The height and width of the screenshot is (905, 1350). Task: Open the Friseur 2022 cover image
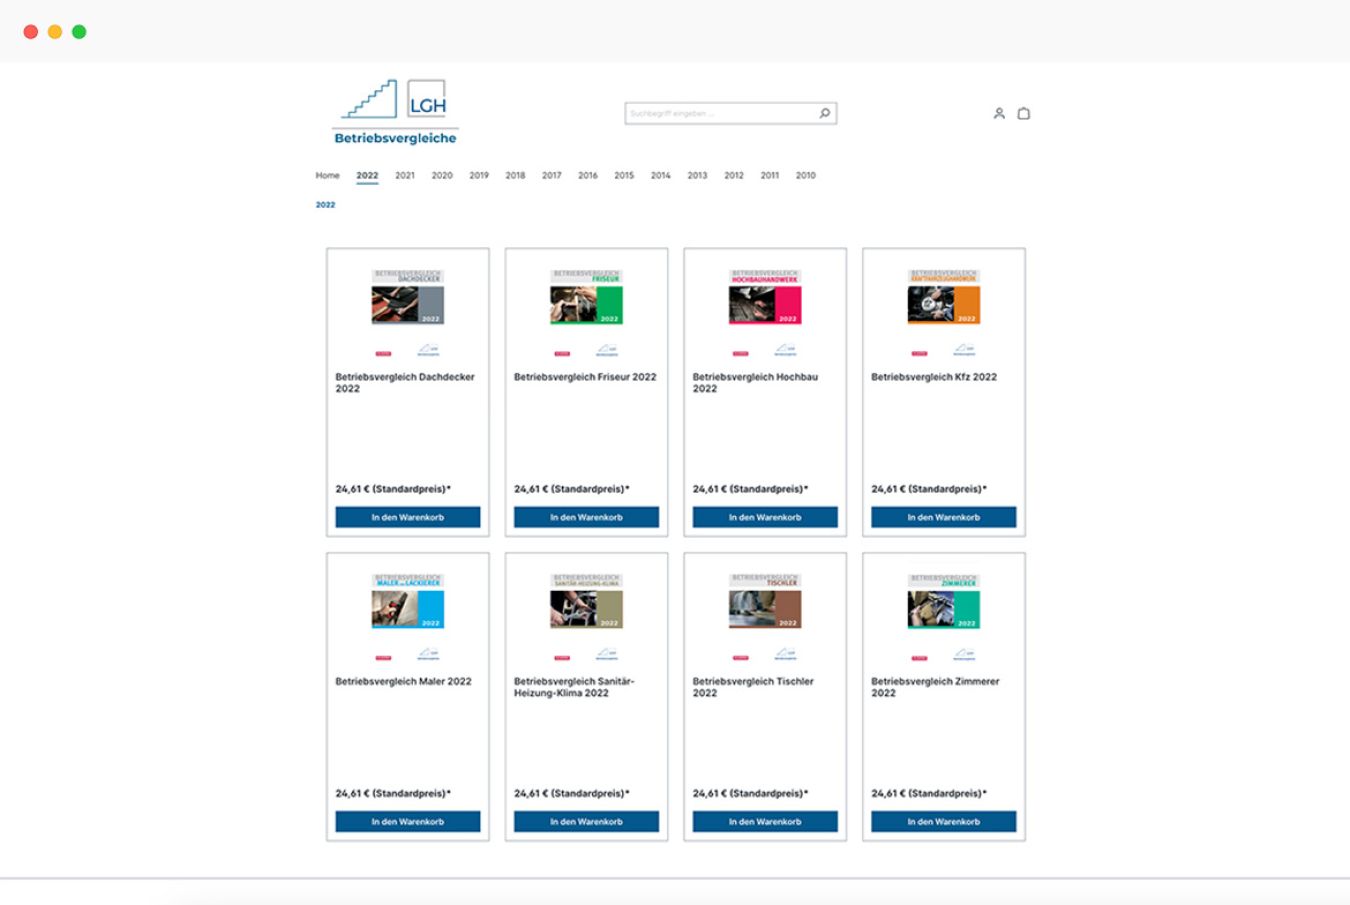586,298
